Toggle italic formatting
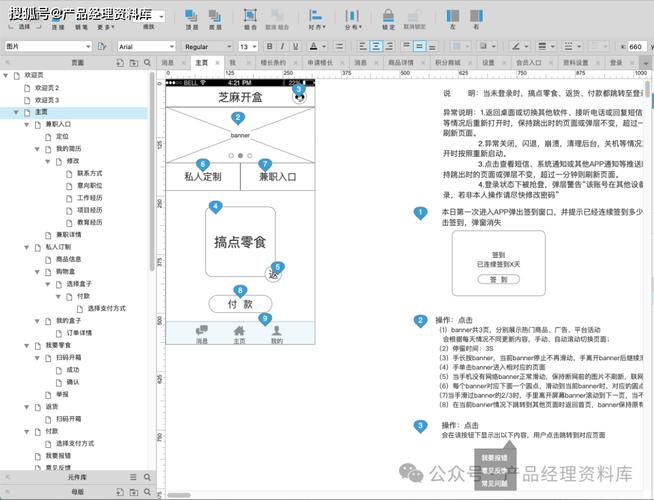 pyautogui.click(x=282, y=46)
